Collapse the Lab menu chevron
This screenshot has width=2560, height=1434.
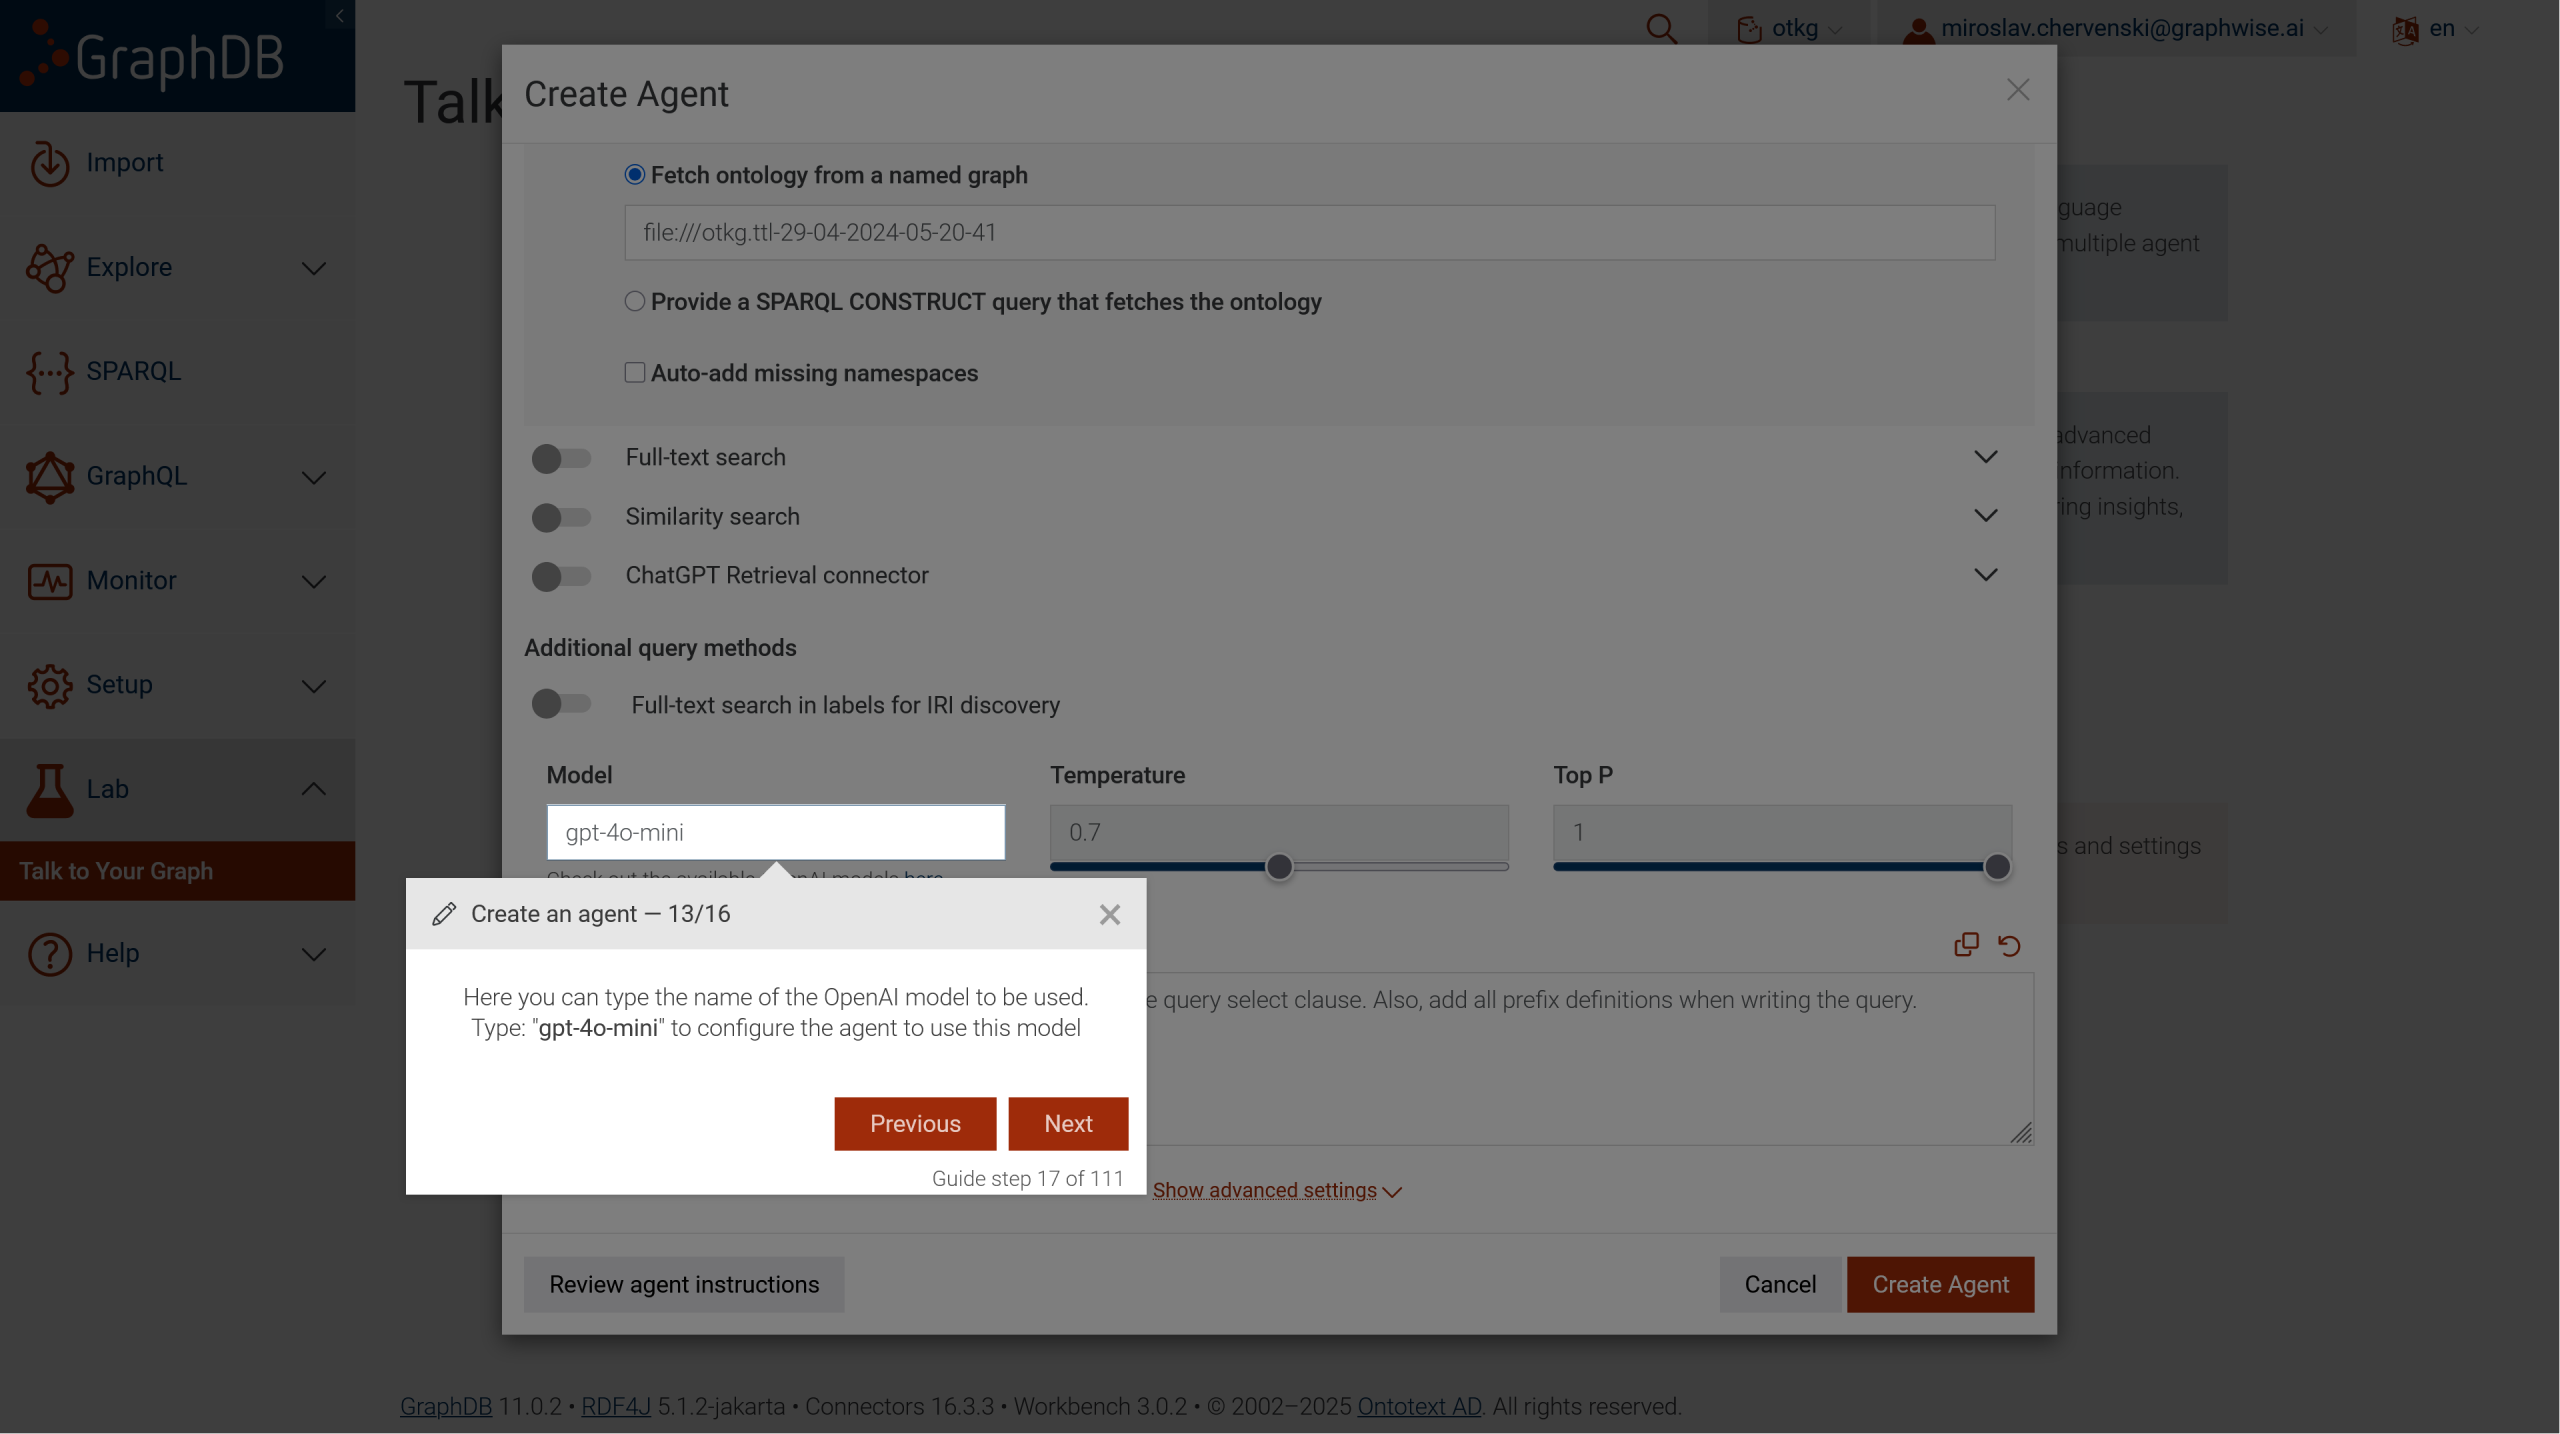click(x=314, y=789)
